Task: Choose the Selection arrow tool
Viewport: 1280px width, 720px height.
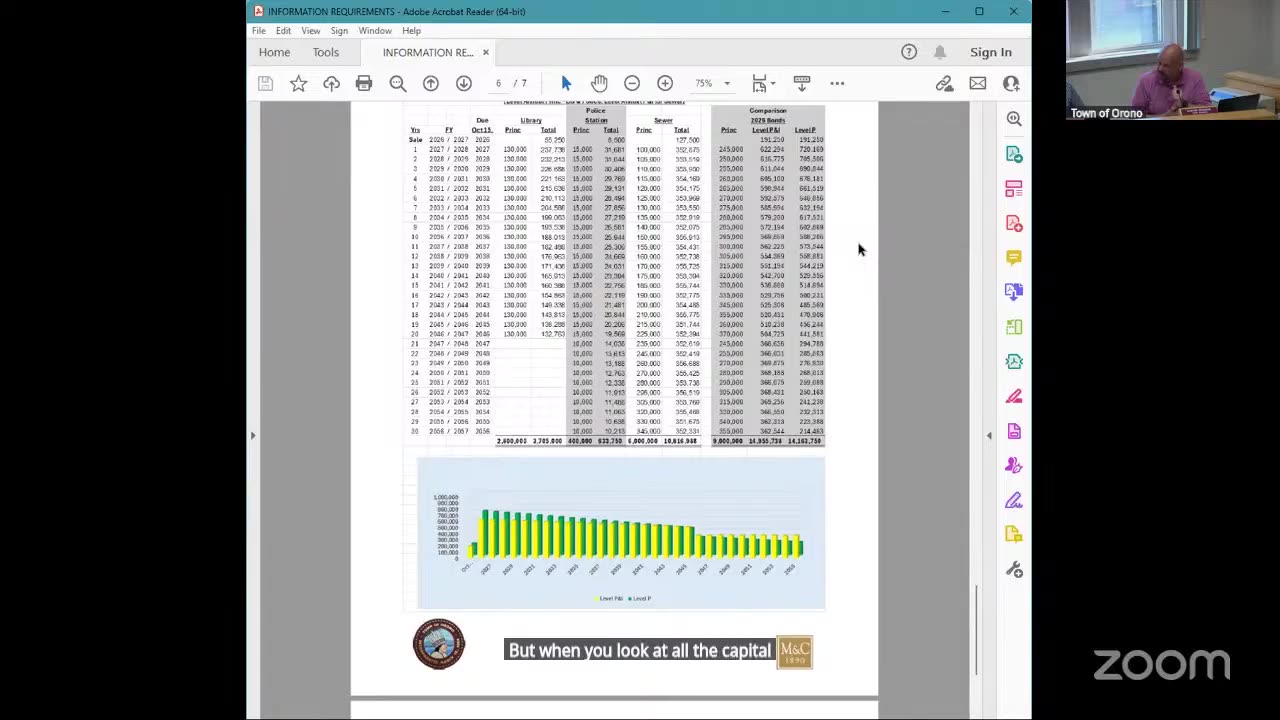Action: 566,84
